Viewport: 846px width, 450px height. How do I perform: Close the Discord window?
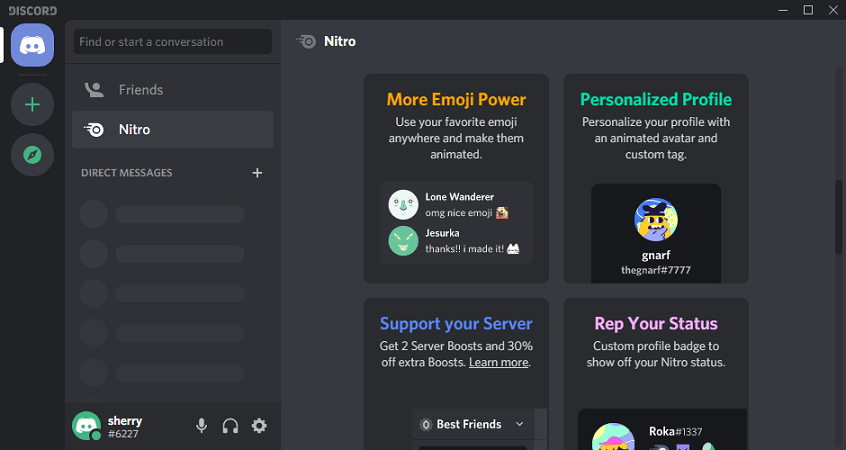833,10
